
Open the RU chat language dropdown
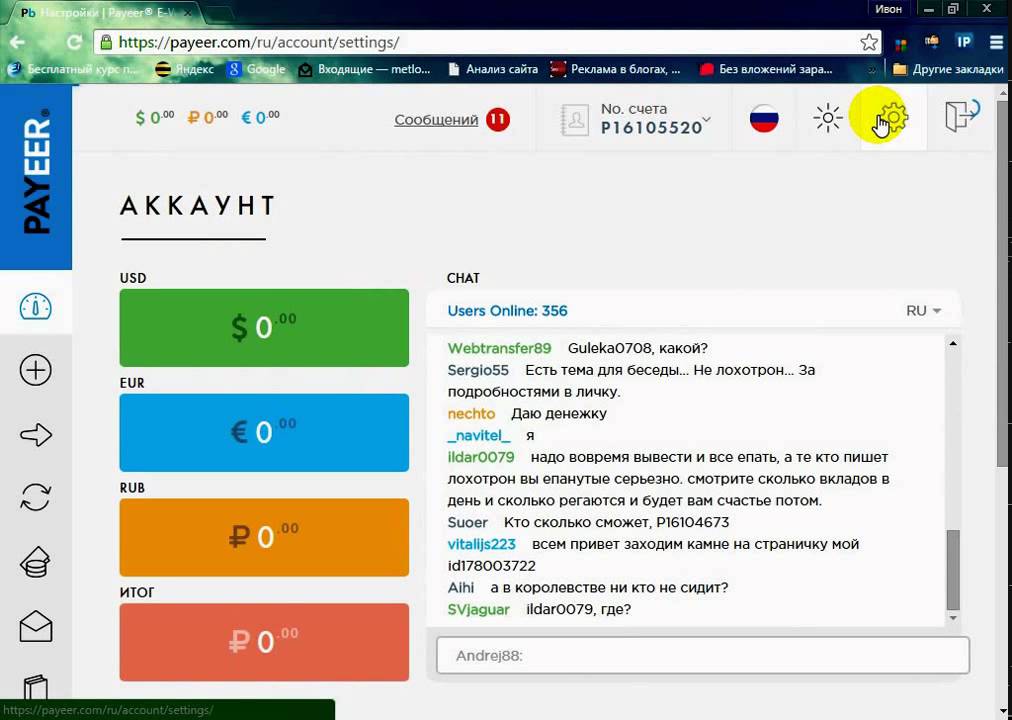(924, 311)
